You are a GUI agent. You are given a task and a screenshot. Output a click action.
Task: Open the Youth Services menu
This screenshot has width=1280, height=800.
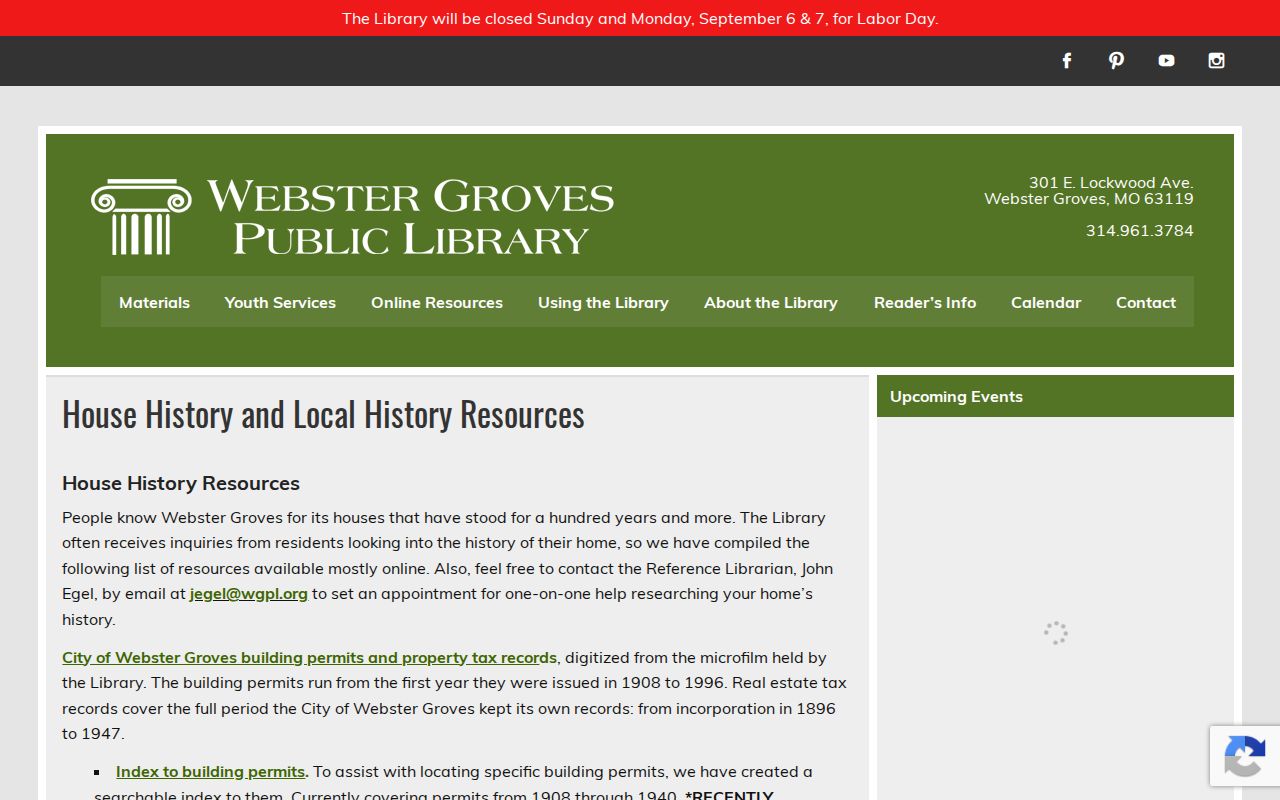point(280,302)
